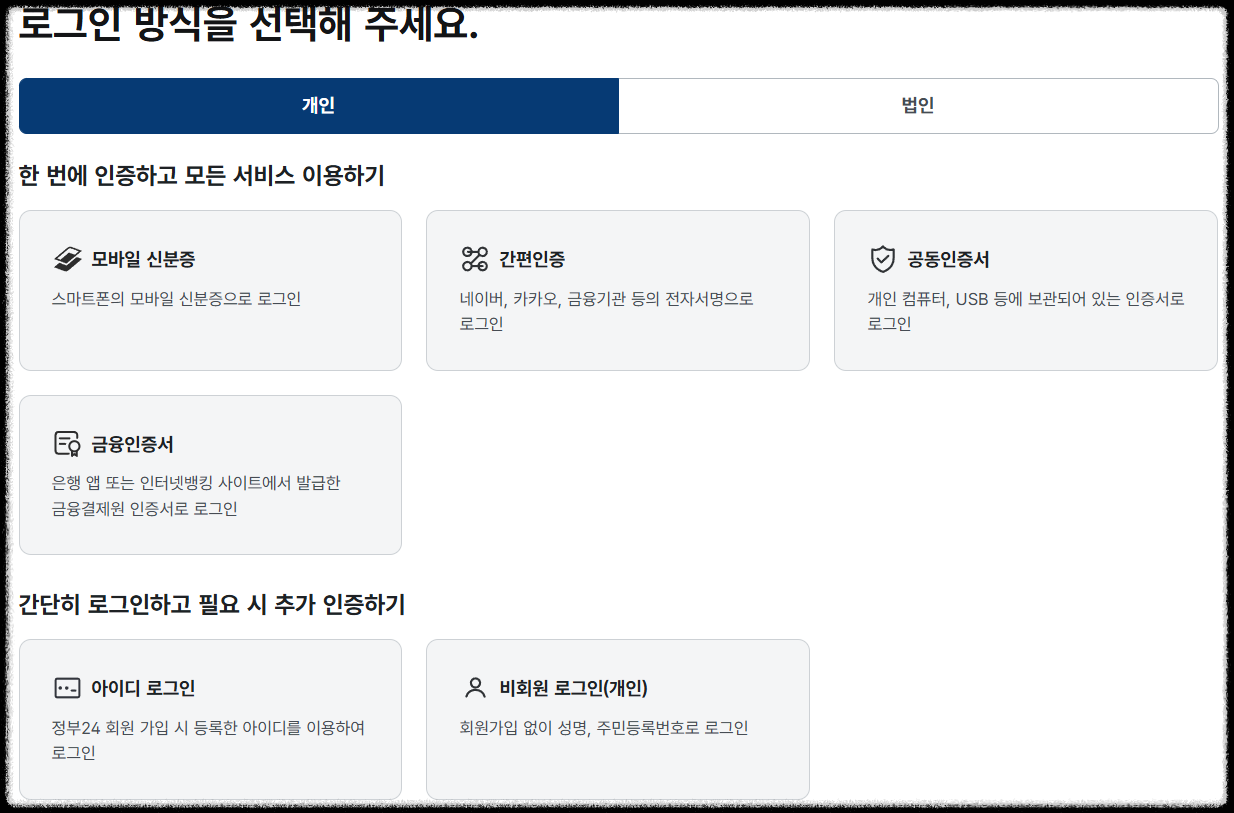1234x813 pixels.
Task: Select the 공동인증서 login card
Action: tap(1026, 290)
